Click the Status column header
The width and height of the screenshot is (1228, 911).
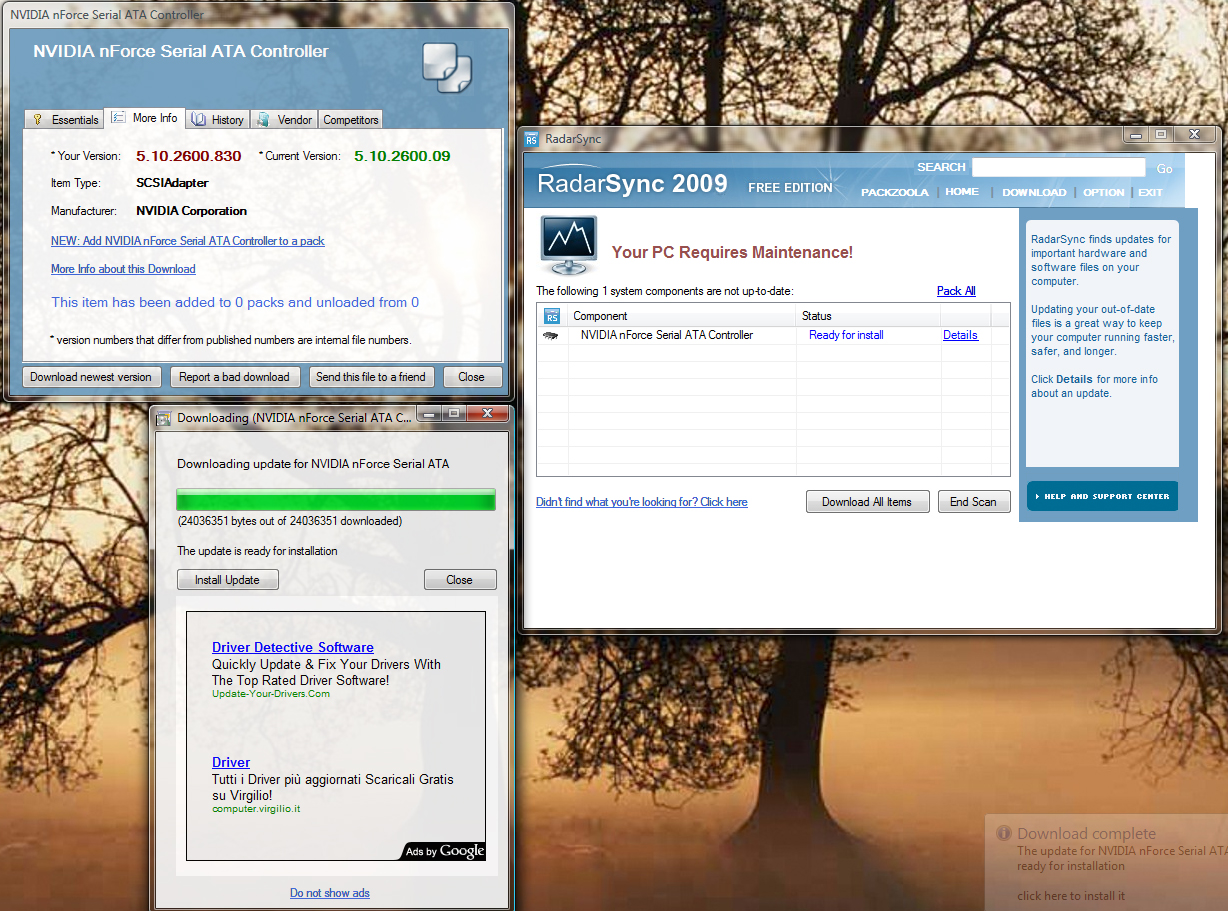click(x=868, y=316)
